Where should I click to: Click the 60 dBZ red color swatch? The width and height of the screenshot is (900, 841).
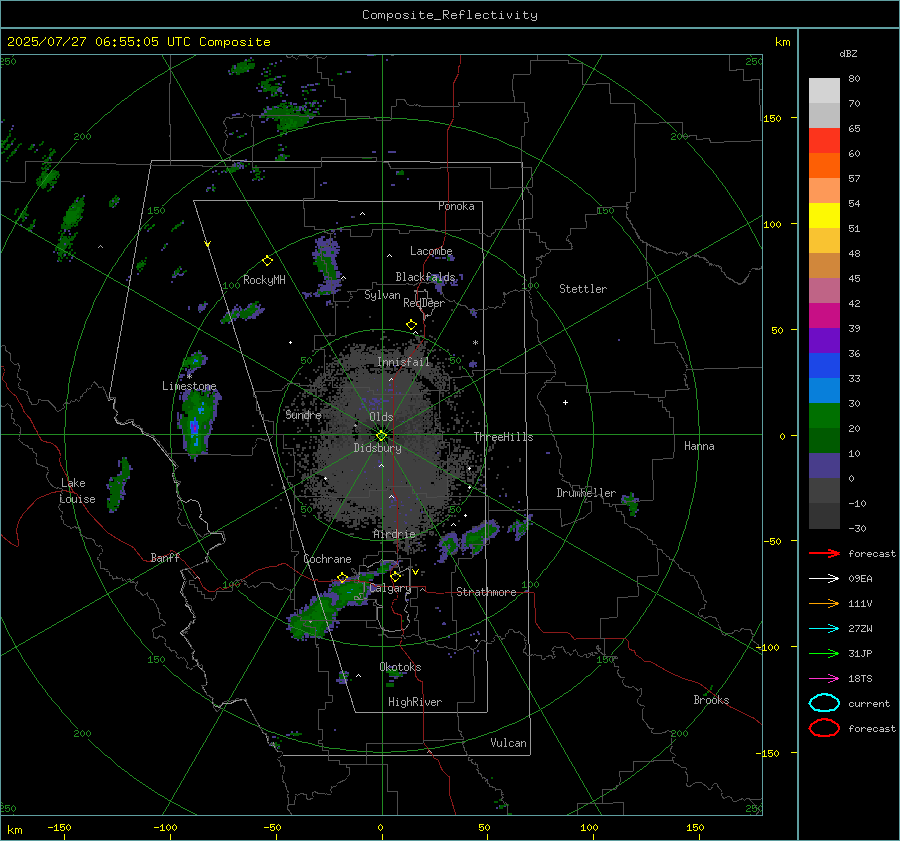(824, 141)
